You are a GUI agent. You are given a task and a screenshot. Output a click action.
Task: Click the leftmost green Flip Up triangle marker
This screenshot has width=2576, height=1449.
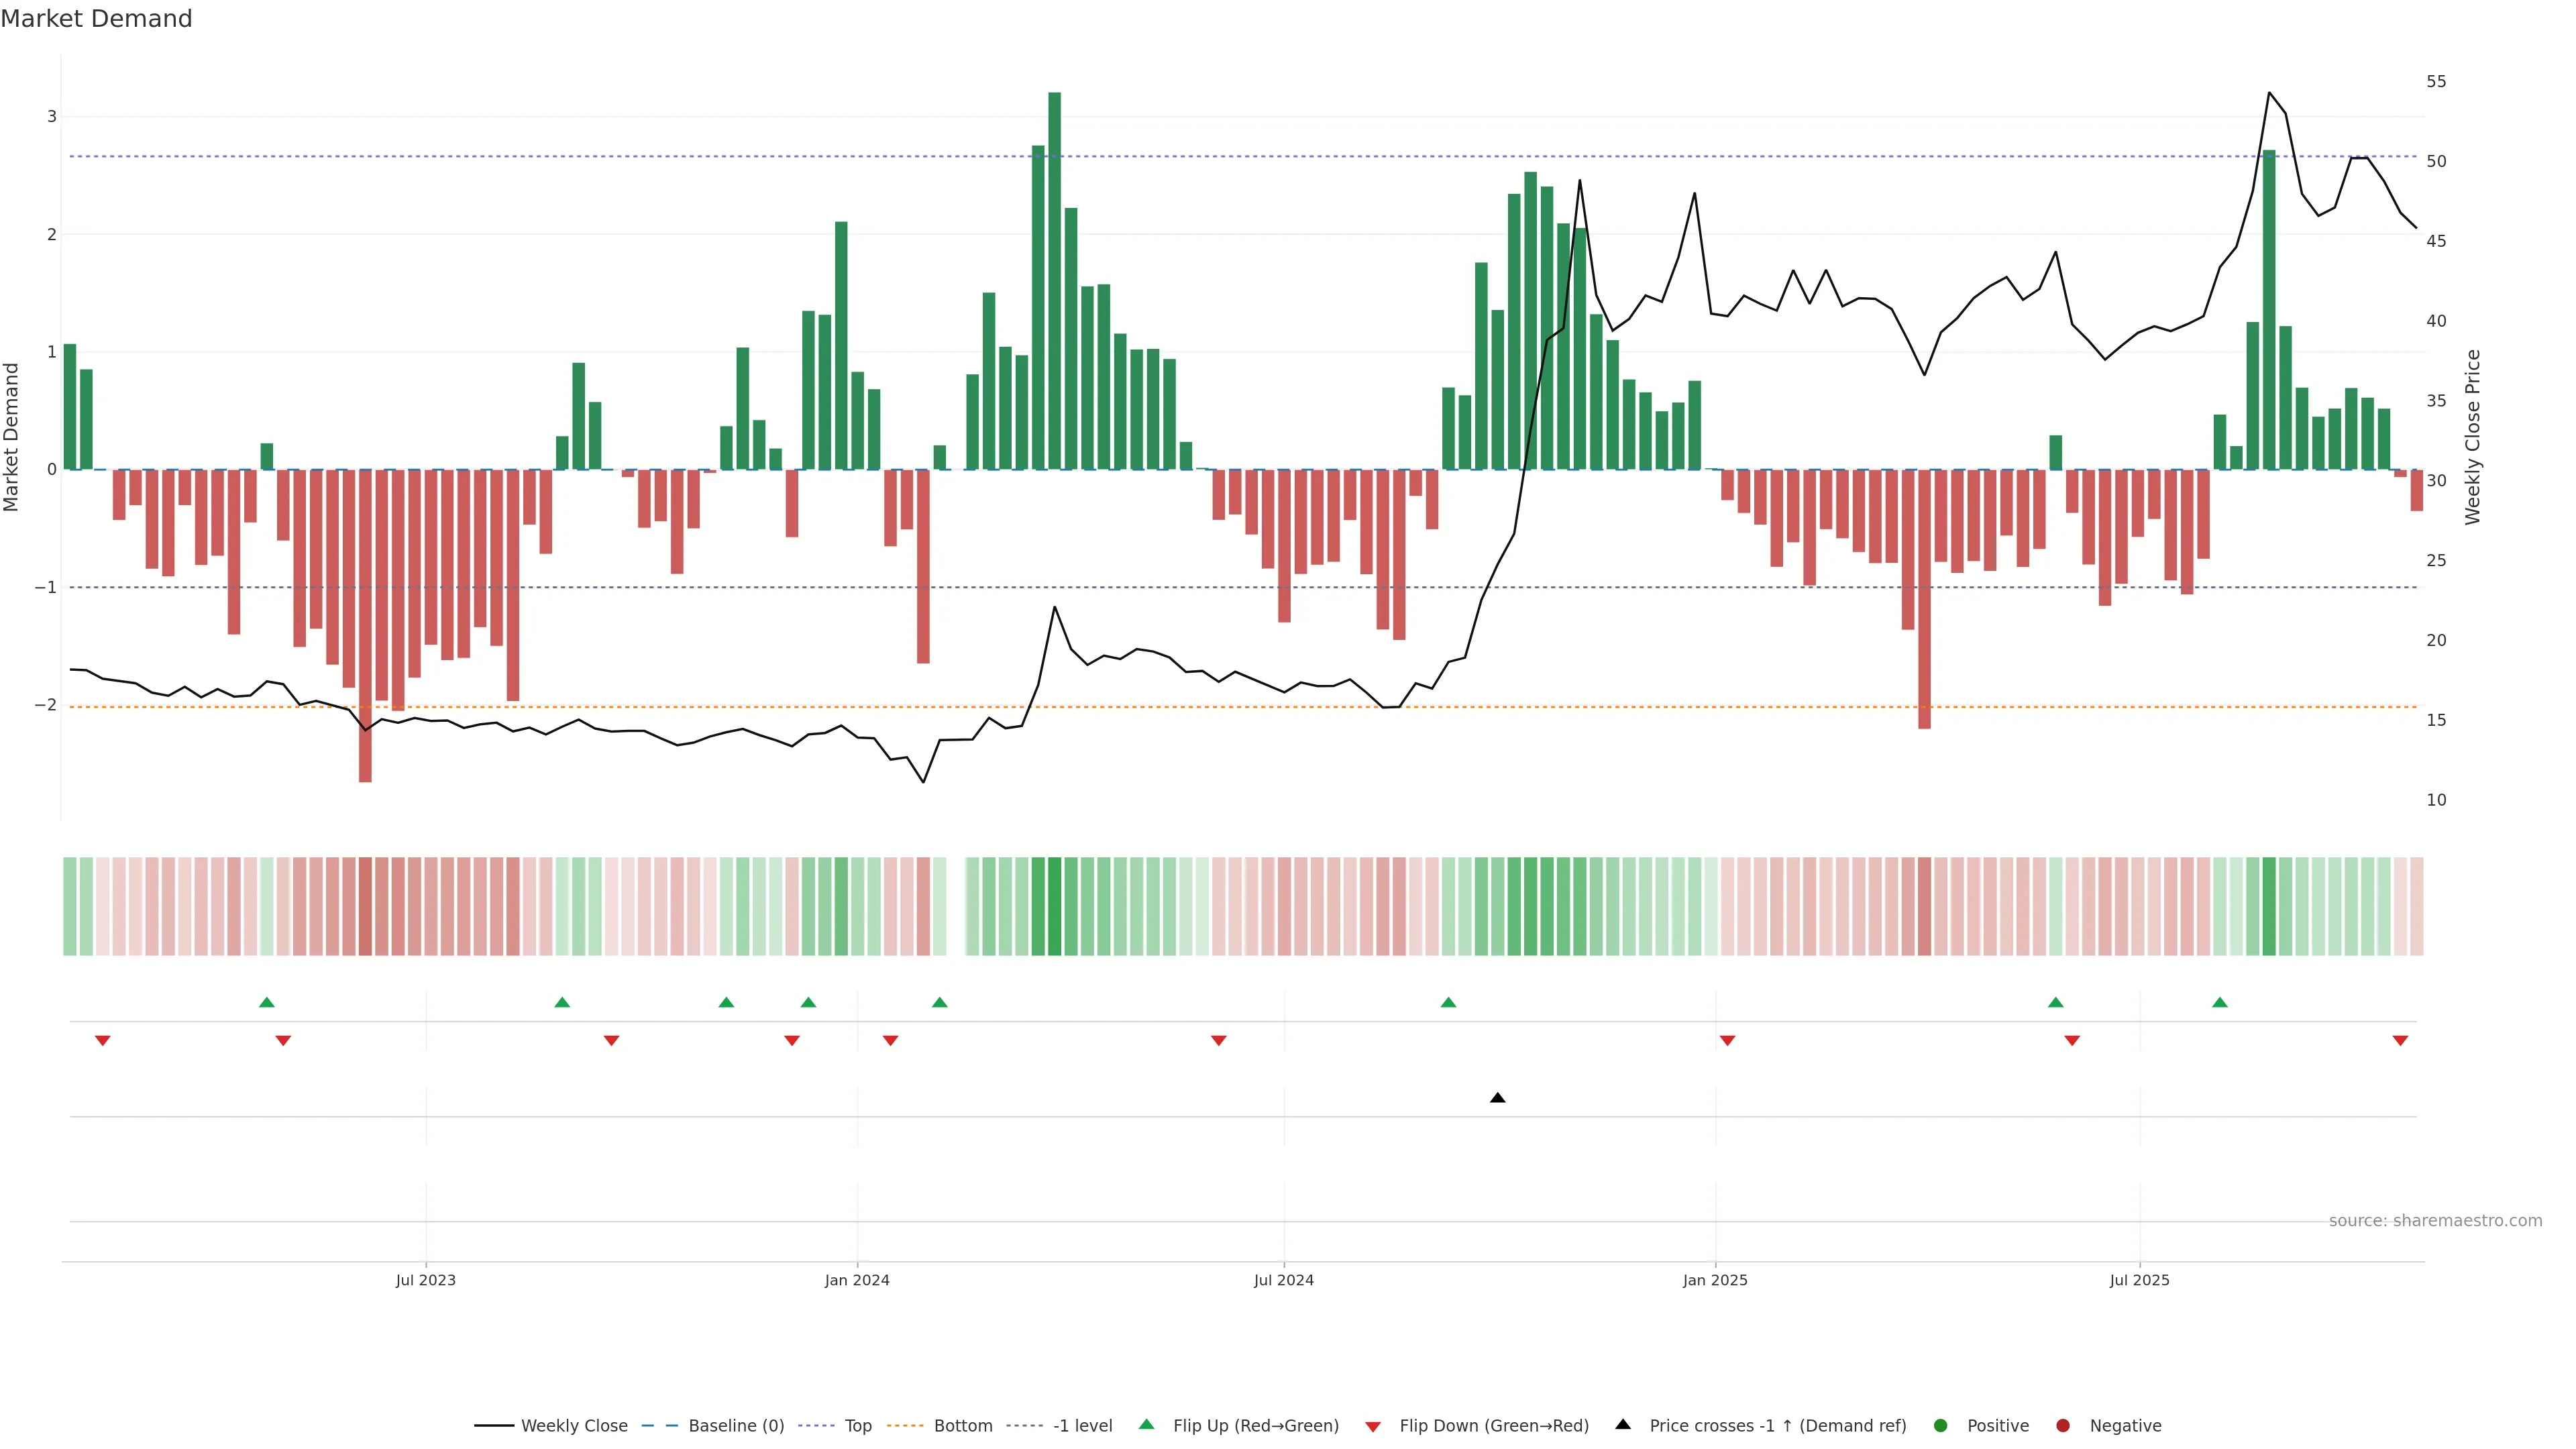coord(266,1002)
